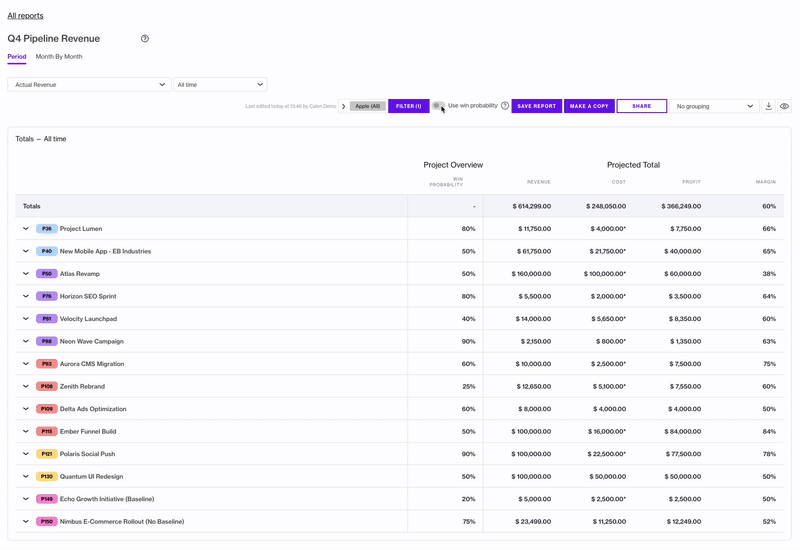
Task: Expand the Polaris Social Push row
Action: 26,454
